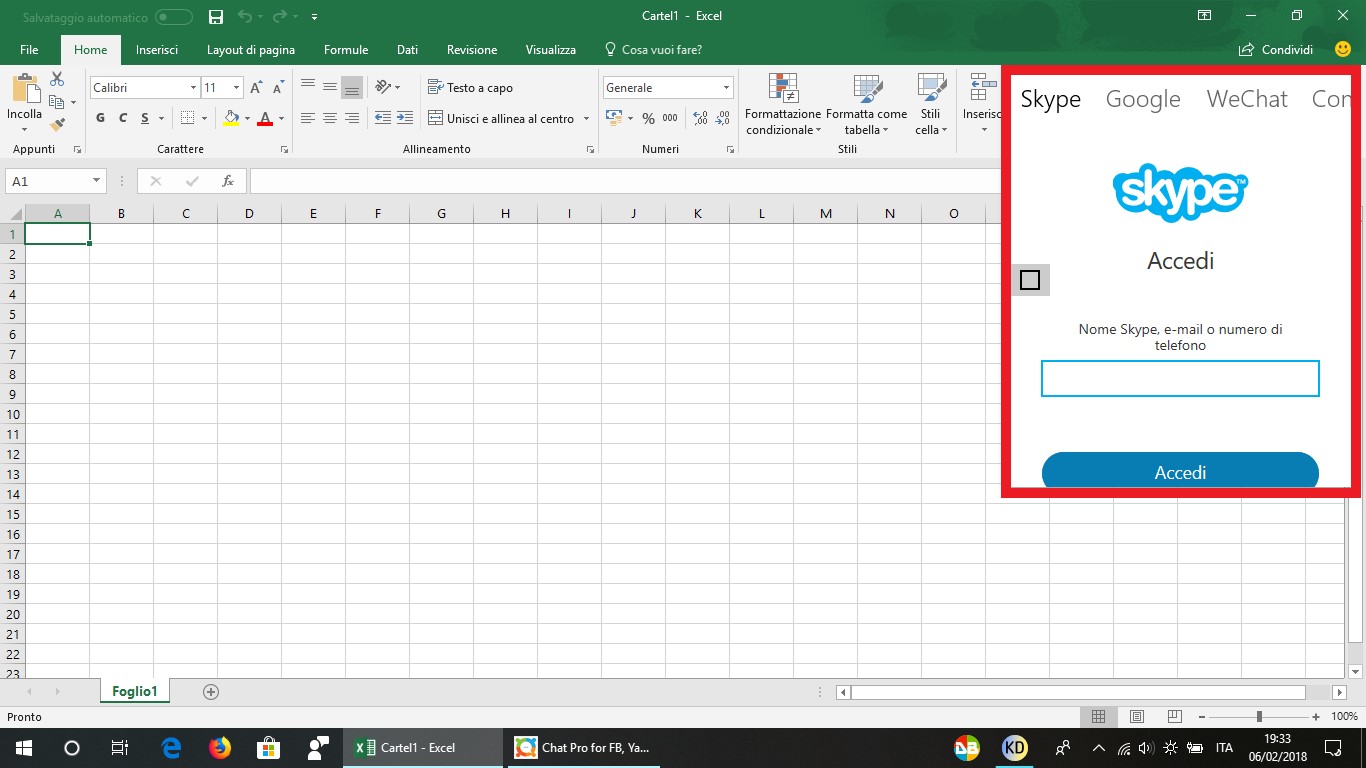Expand Allineamento dialog launcher
Screen dimensions: 1366x768
pyautogui.click(x=590, y=150)
